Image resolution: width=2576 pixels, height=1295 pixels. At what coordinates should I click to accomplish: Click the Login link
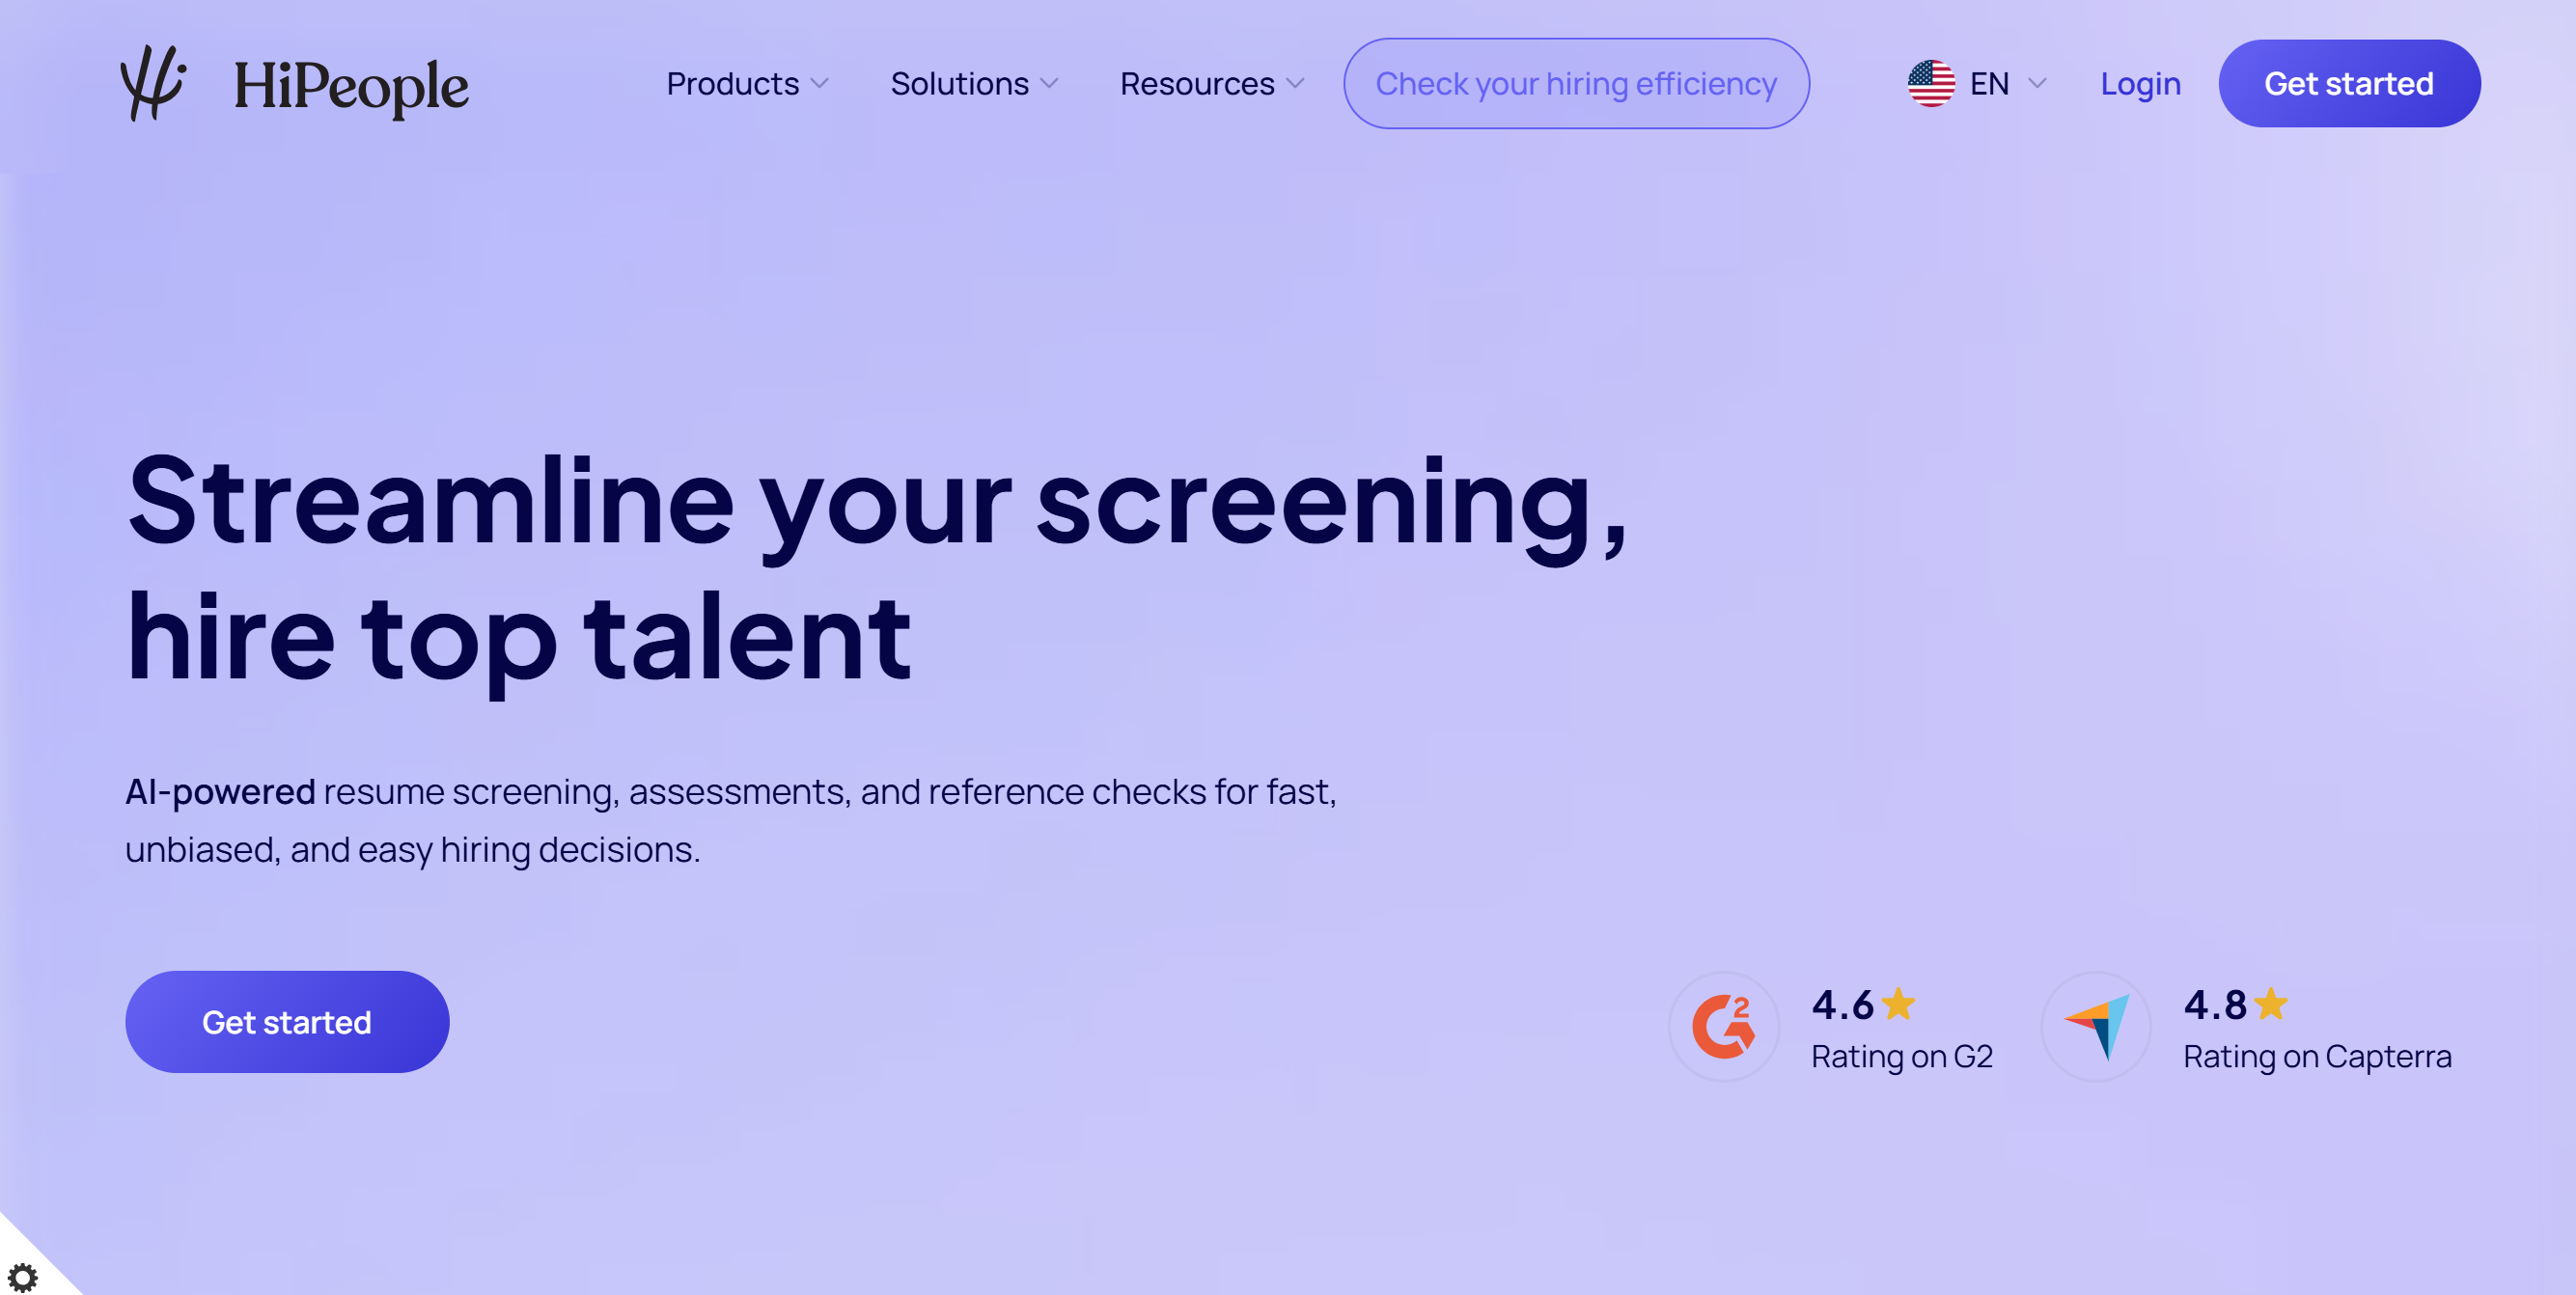click(2139, 84)
